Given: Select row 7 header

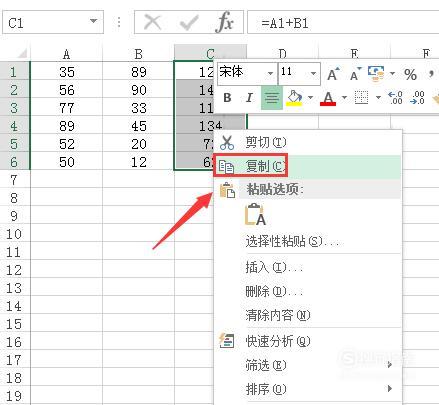Looking at the screenshot, I should pyautogui.click(x=15, y=180).
